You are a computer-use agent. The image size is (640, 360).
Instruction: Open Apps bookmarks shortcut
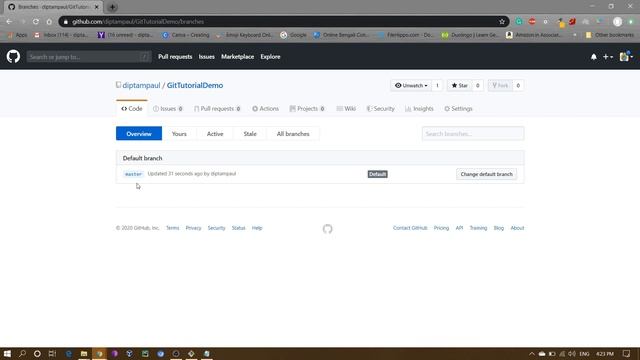click(16, 35)
